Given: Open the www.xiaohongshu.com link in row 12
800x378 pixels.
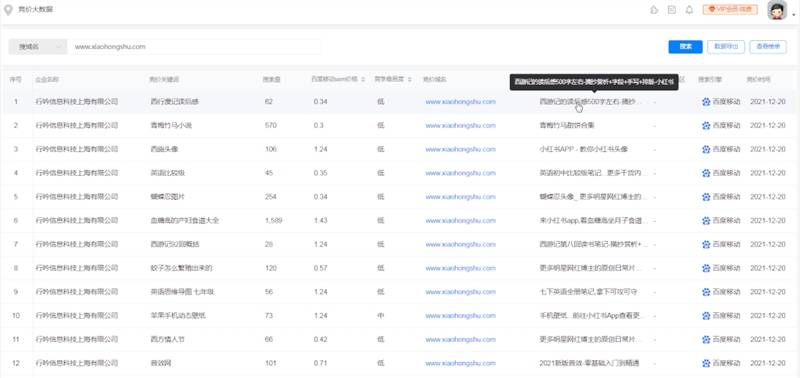Looking at the screenshot, I should (460, 364).
